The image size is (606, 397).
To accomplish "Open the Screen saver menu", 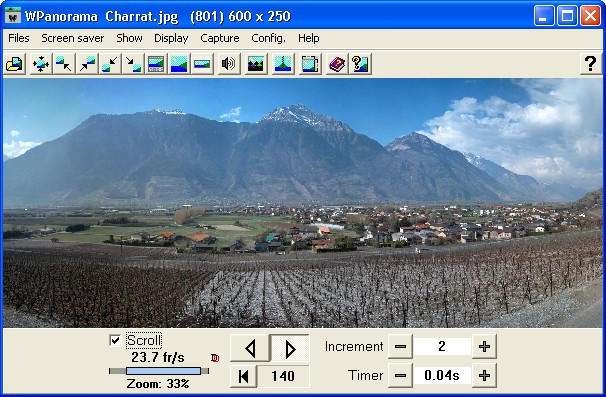I will [73, 38].
